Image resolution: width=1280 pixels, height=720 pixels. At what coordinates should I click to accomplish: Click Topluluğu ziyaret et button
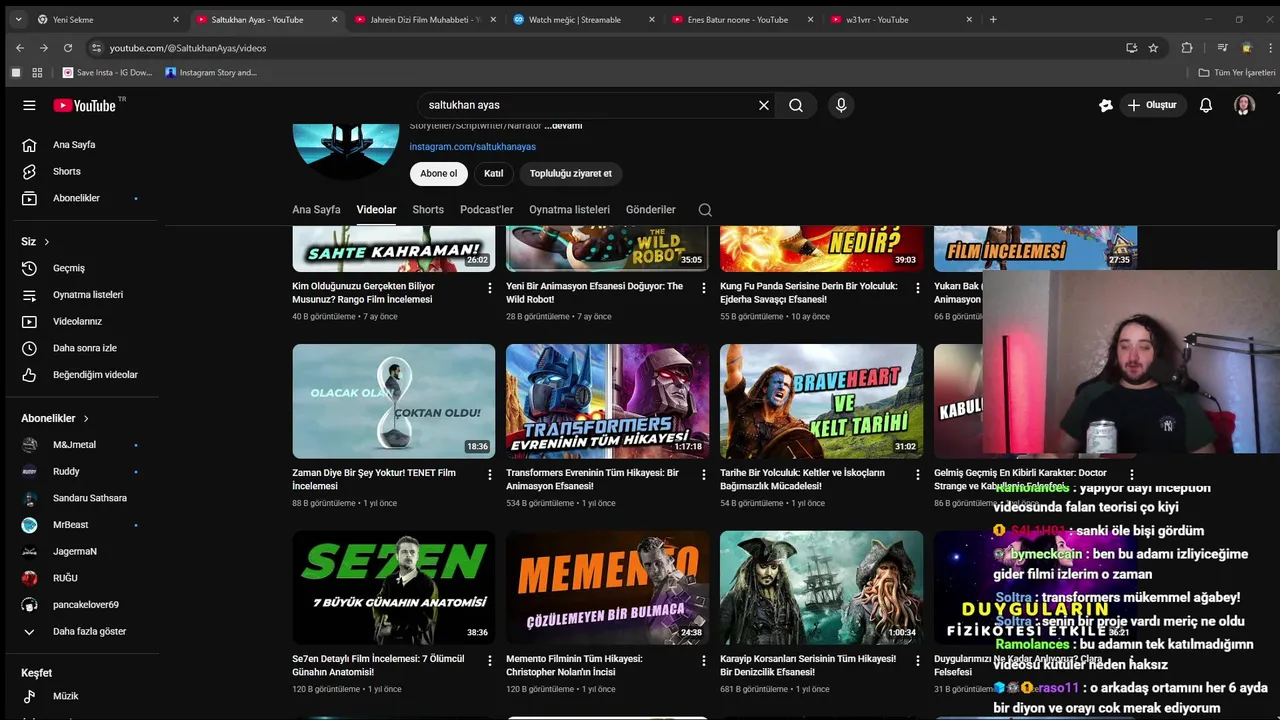(570, 173)
